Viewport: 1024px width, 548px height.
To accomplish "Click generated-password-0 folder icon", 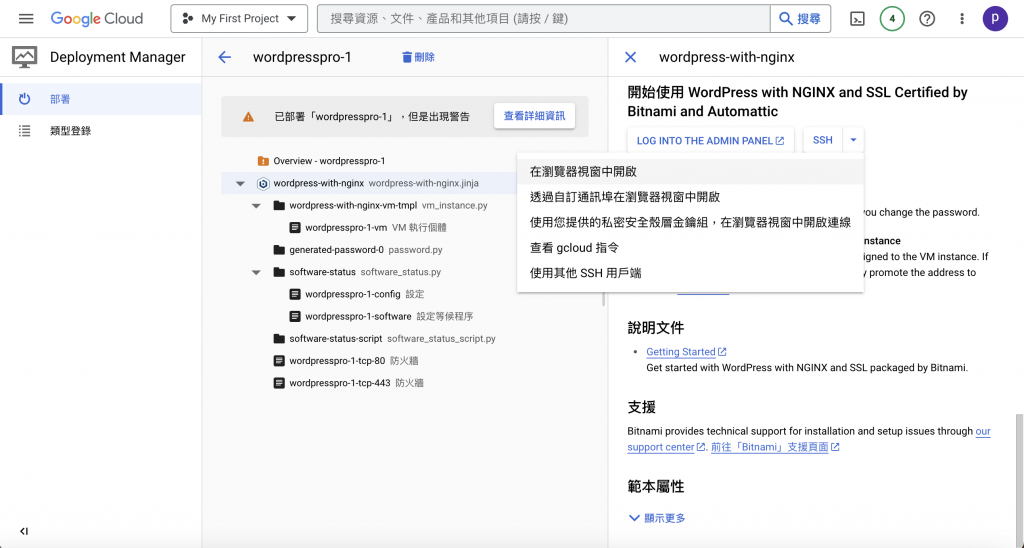I will (x=280, y=250).
